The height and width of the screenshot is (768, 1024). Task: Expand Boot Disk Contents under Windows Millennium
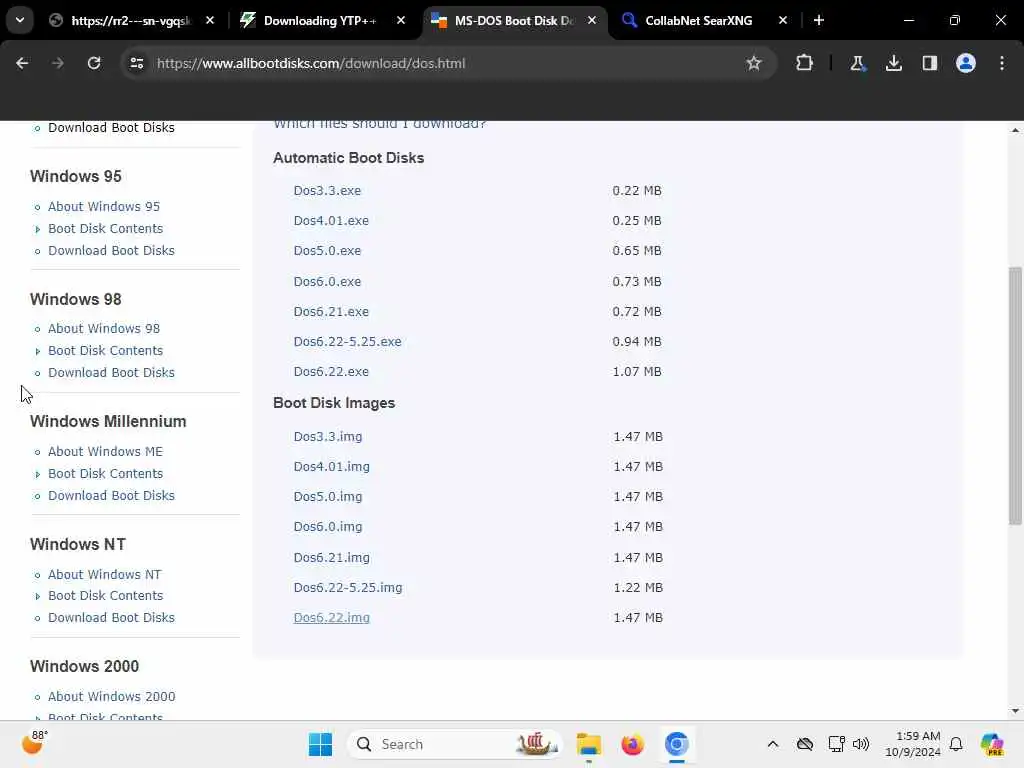[x=105, y=473]
